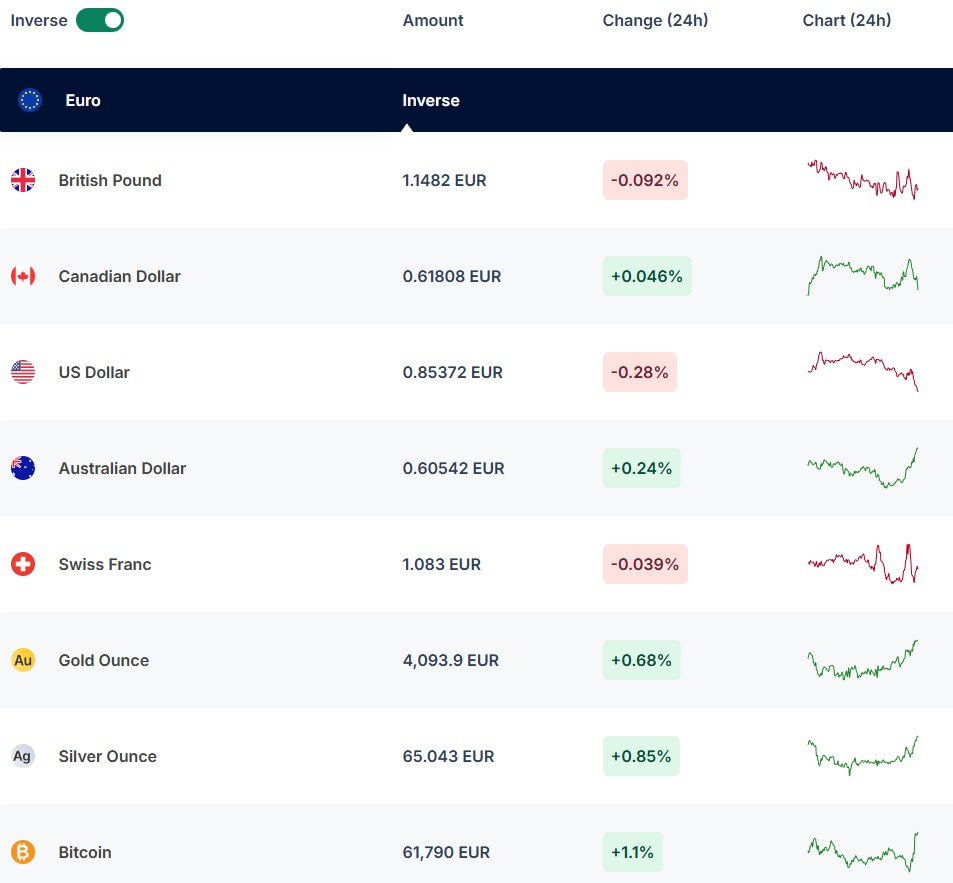Click the Gold Ounce Au icon
This screenshot has height=883, width=953.
tap(23, 660)
